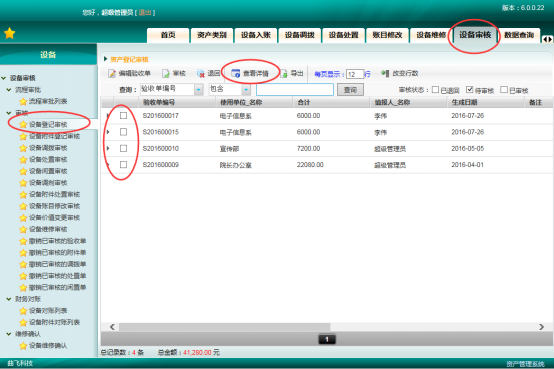Image resolution: width=554 pixels, height=369 pixels.
Task: Open 查看详情 view details icon
Action: point(235,73)
